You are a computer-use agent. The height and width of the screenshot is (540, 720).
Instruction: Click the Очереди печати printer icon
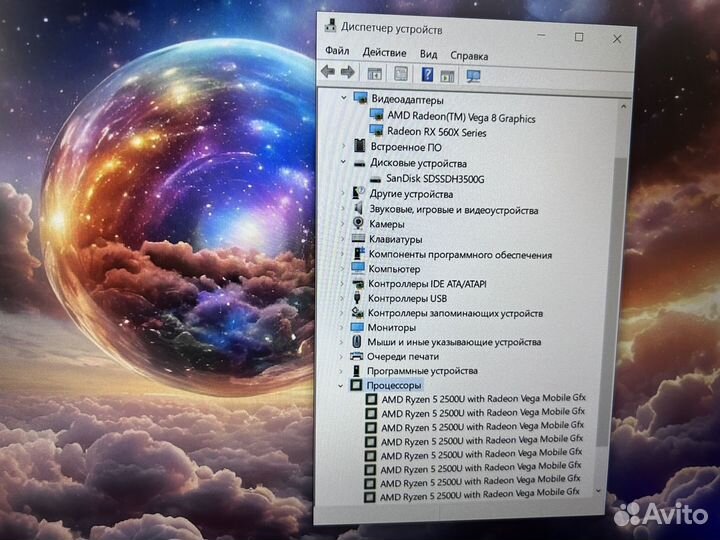357,356
